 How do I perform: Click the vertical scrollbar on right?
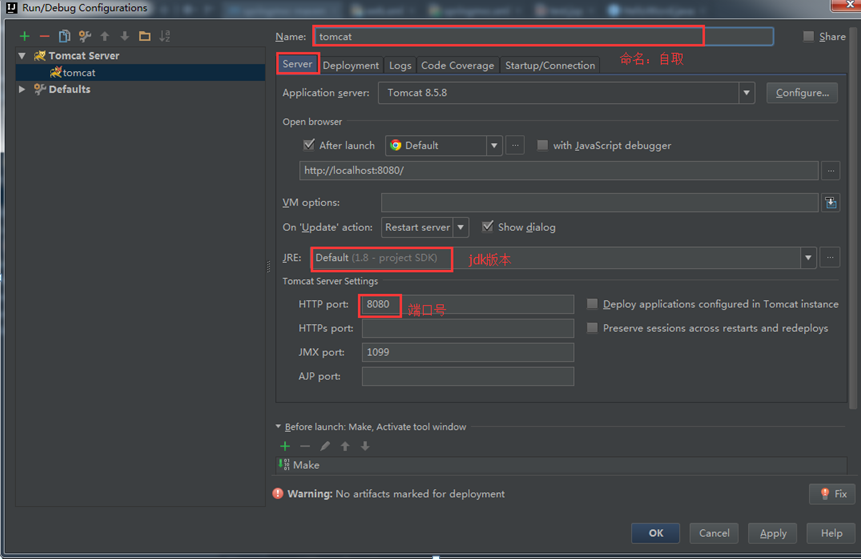click(x=853, y=217)
